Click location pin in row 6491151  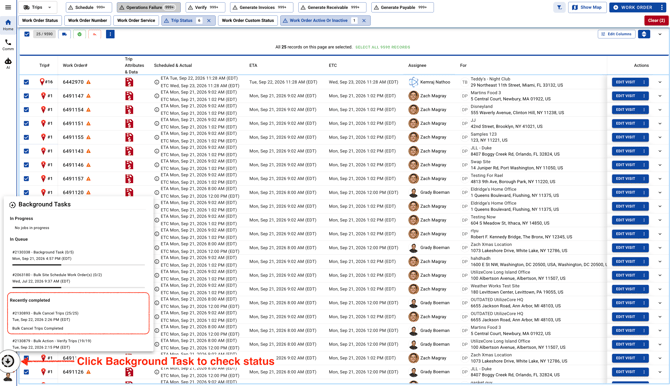pyautogui.click(x=43, y=123)
